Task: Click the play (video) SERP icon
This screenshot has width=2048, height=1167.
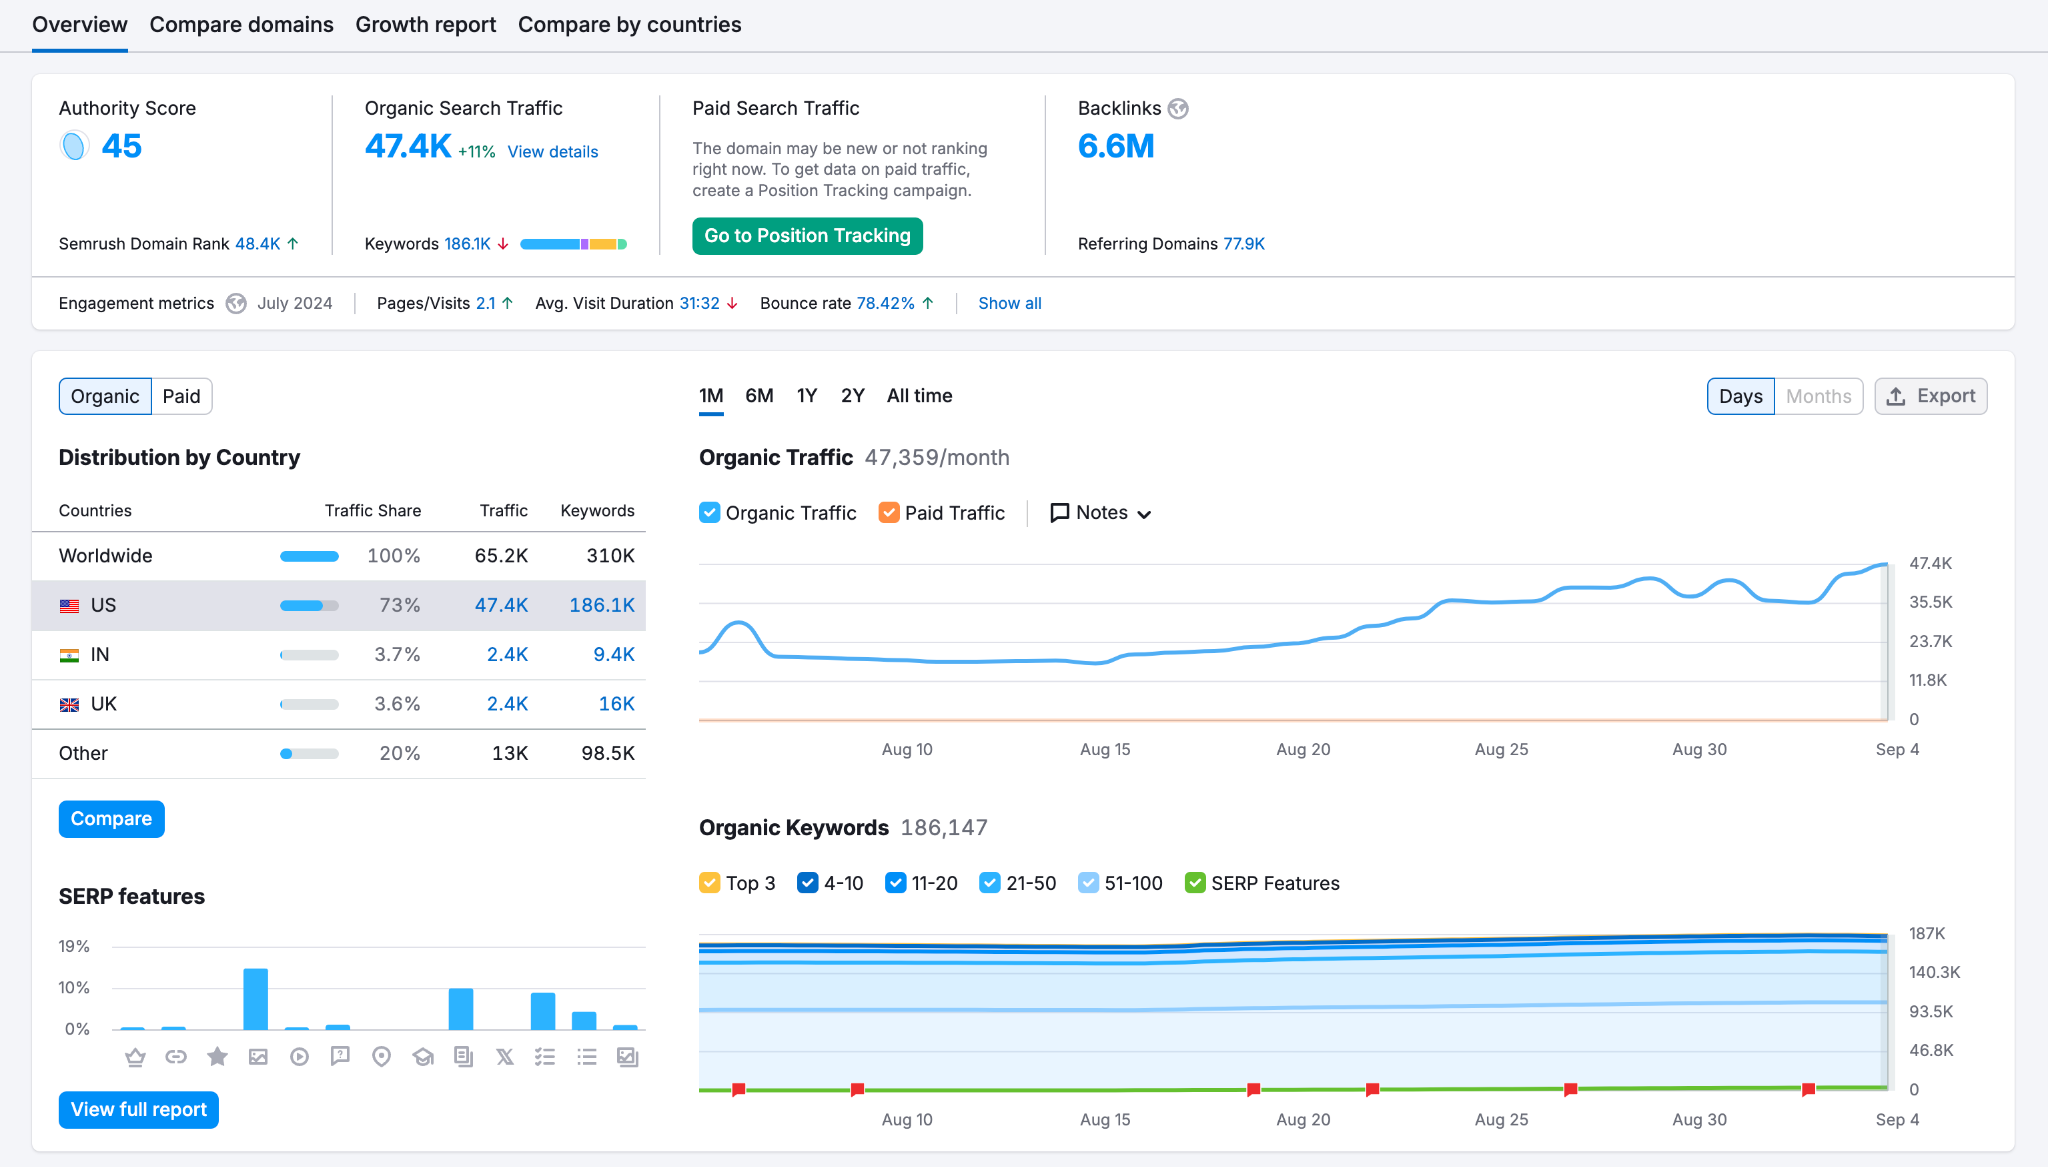Action: point(299,1057)
